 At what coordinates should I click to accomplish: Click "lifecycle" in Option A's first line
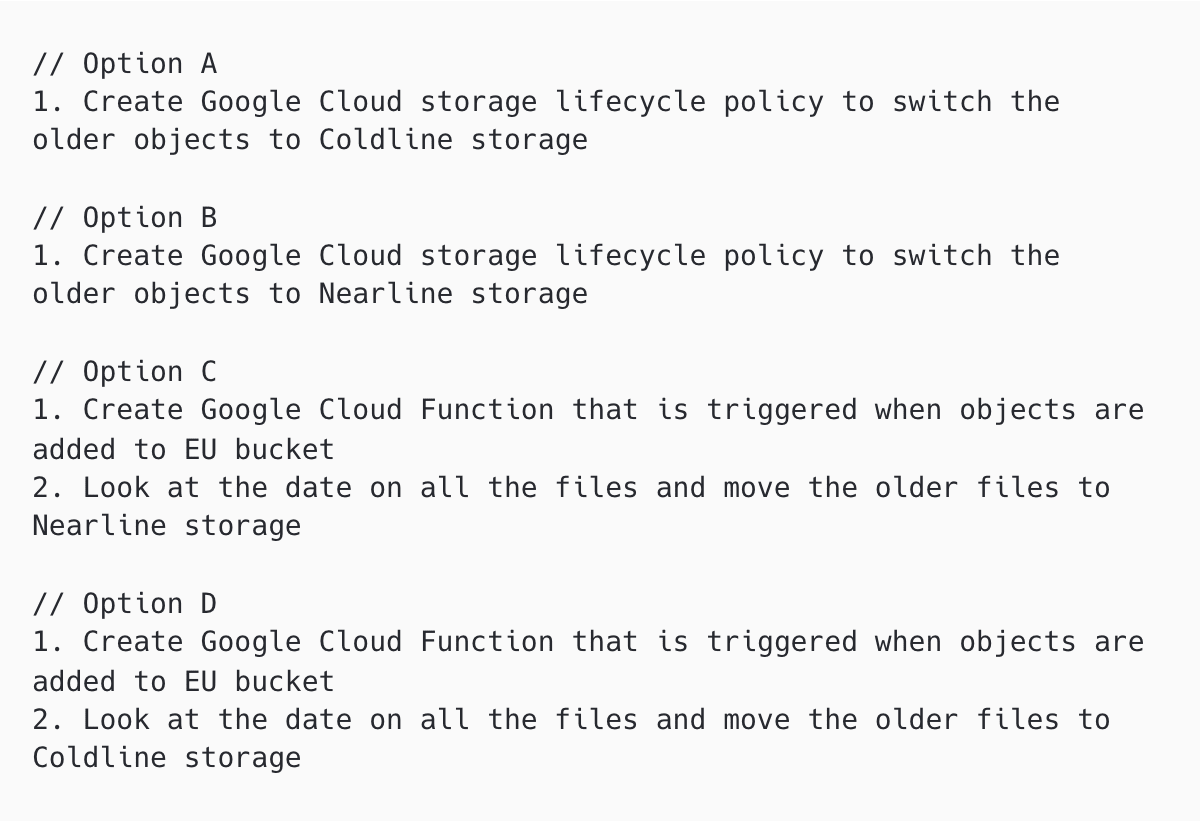pos(630,102)
